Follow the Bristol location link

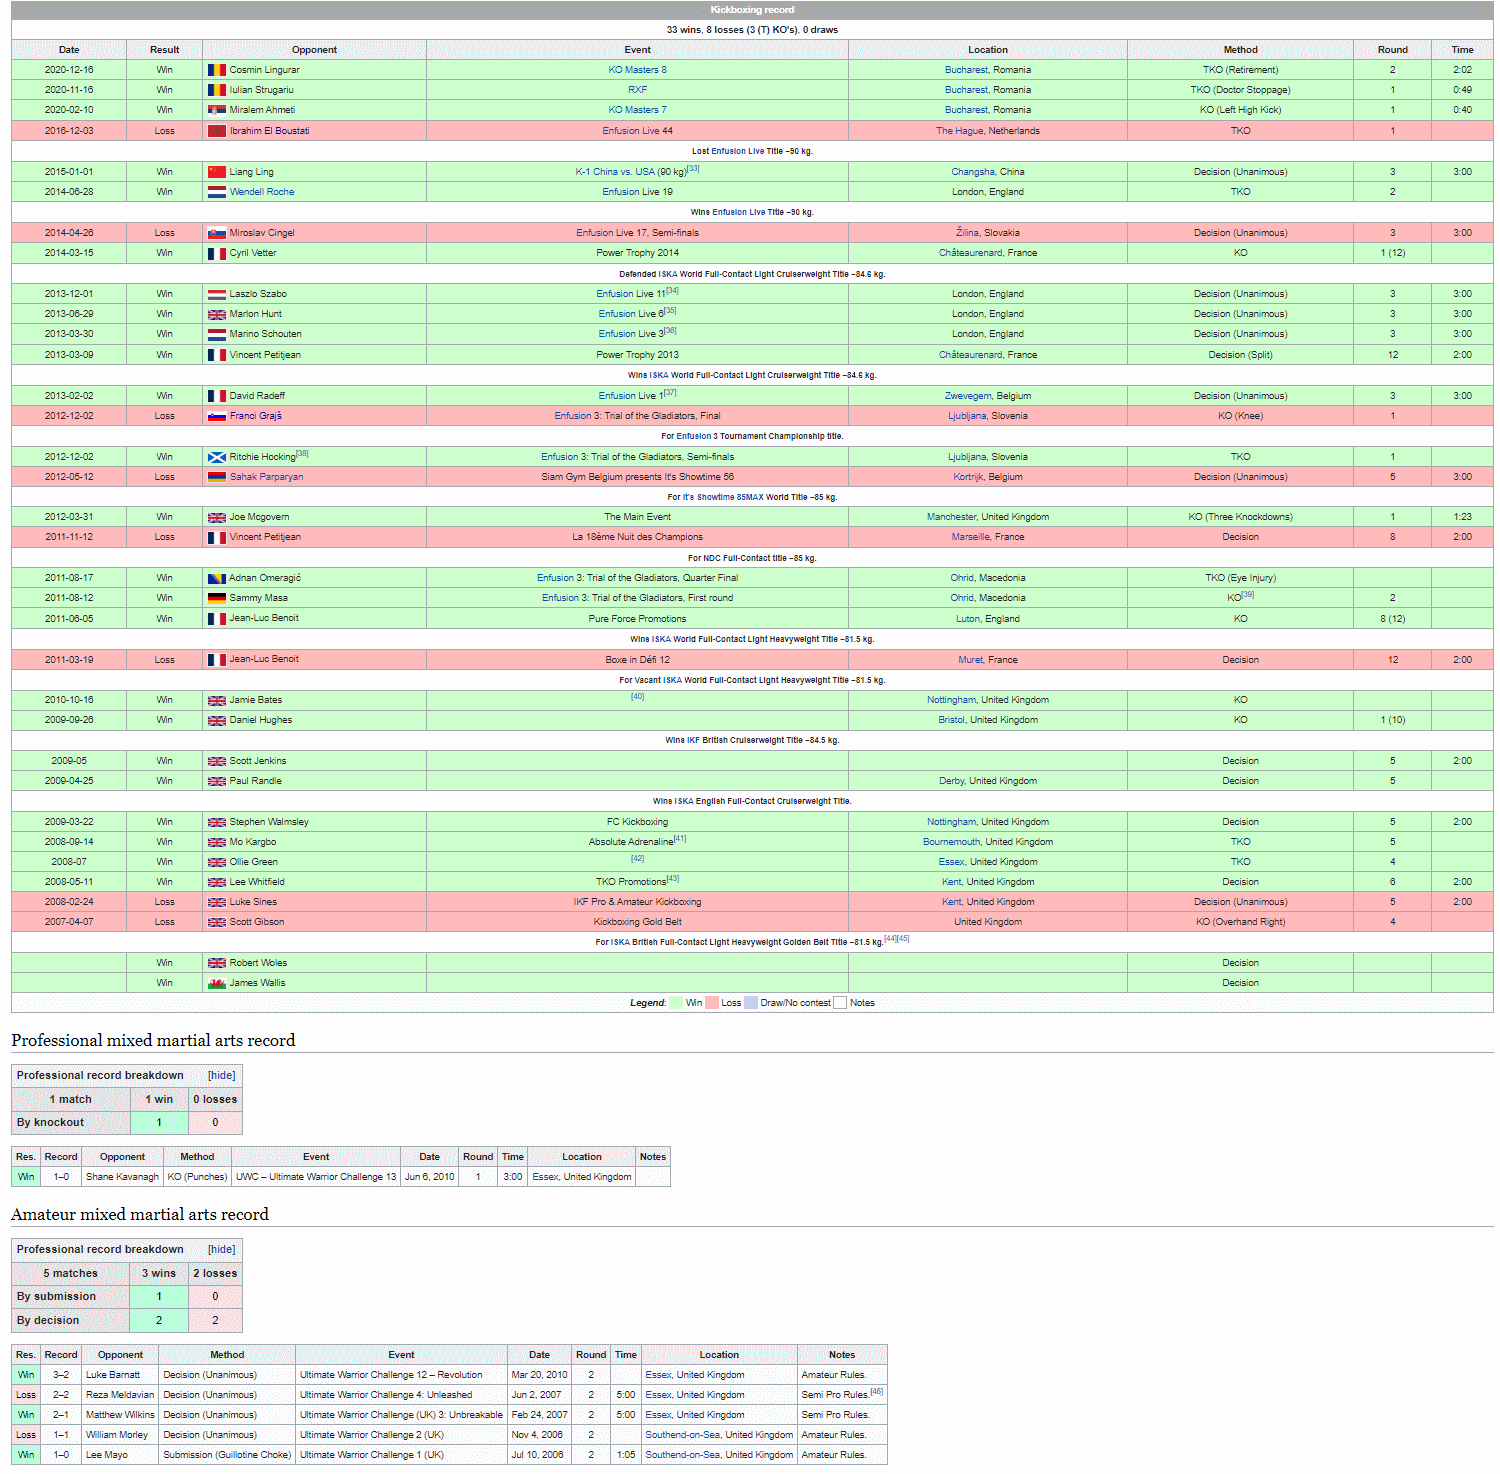coord(951,720)
